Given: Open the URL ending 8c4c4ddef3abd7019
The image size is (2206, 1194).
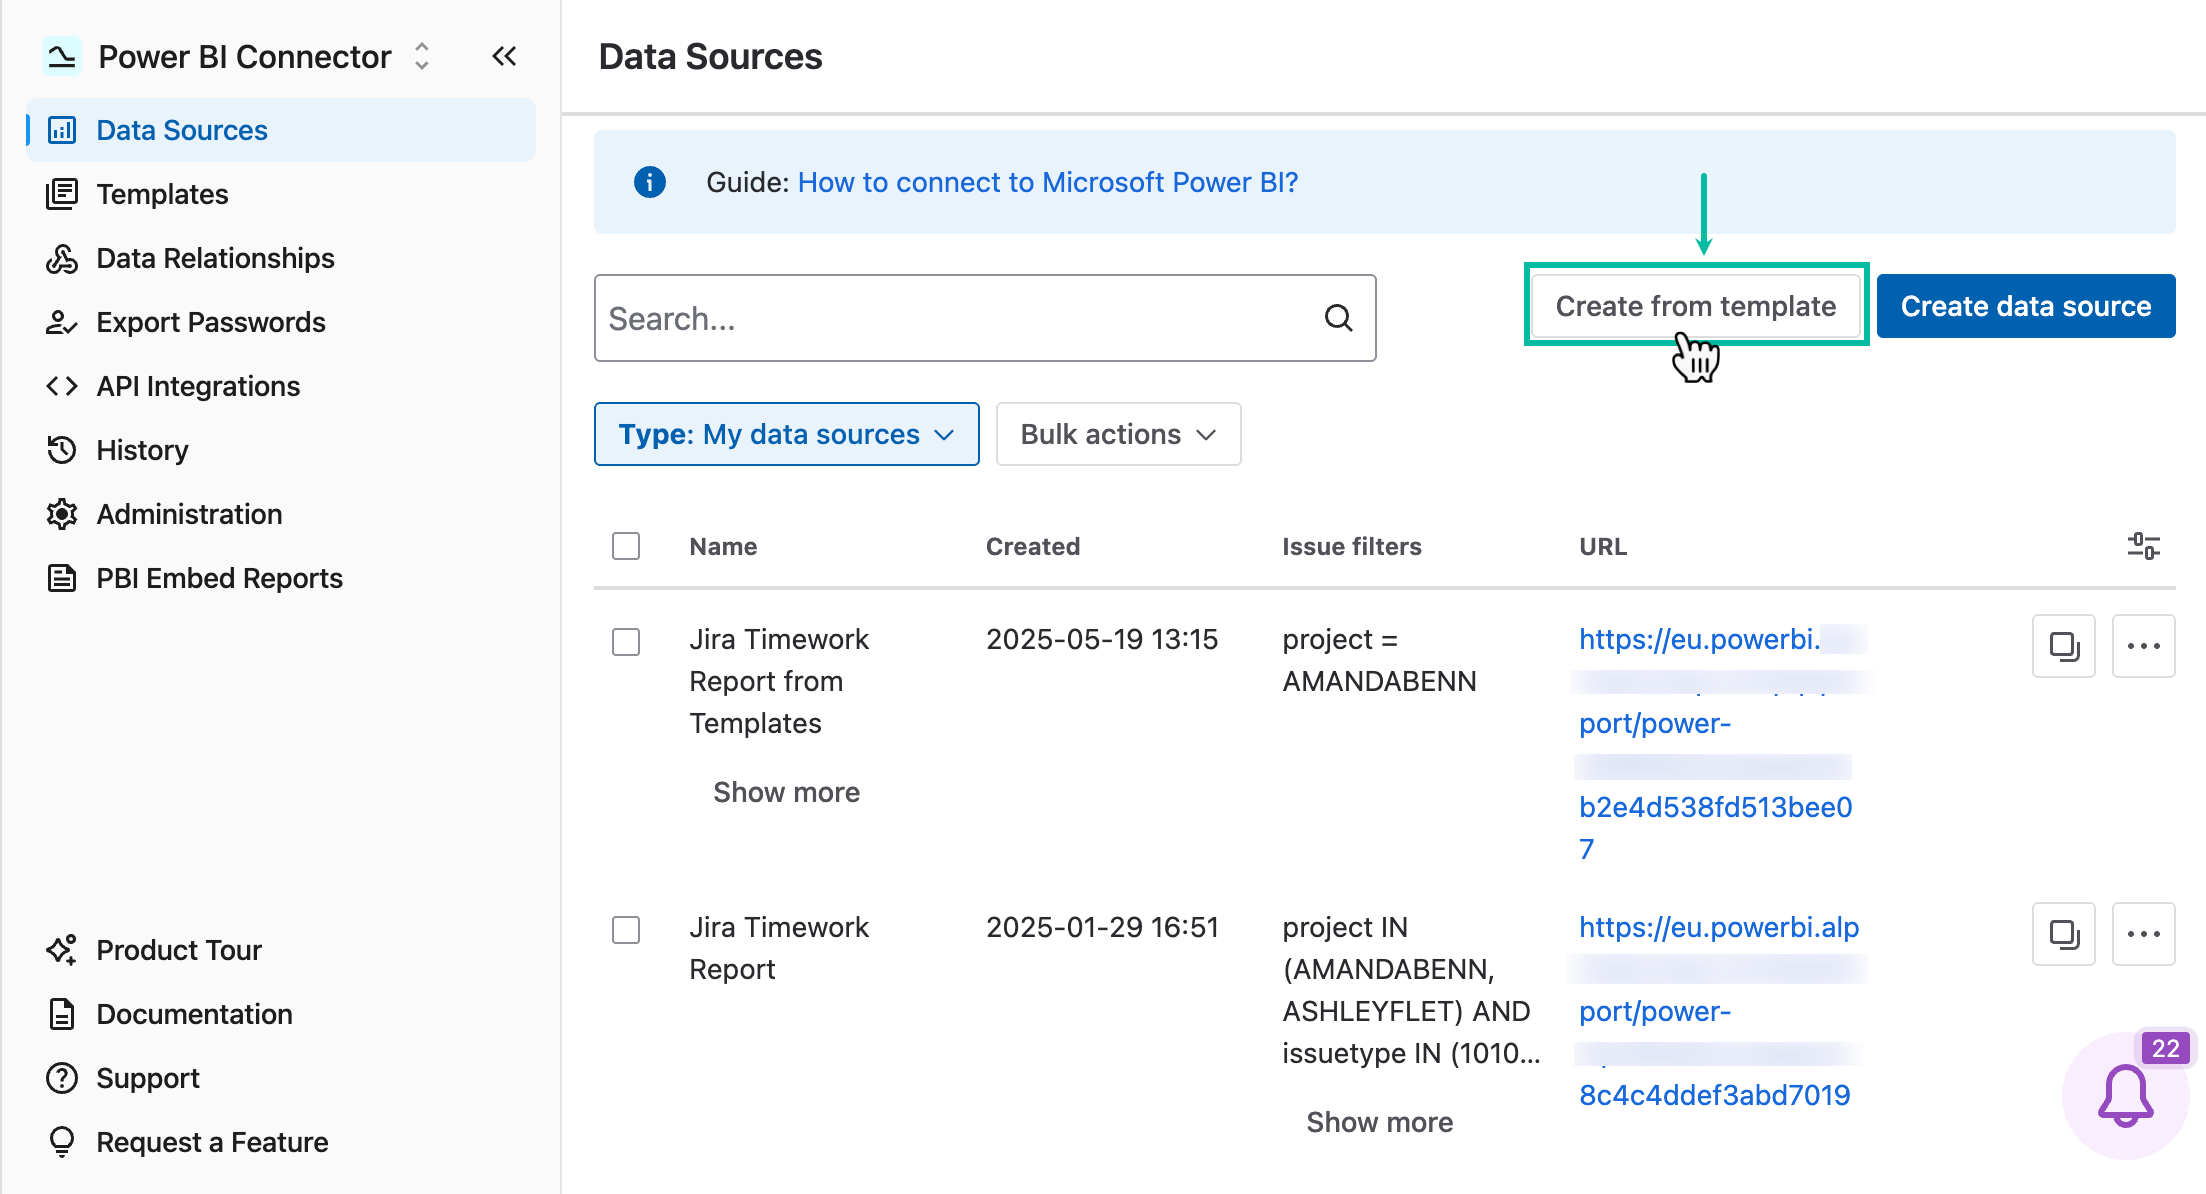Looking at the screenshot, I should click(1720, 1011).
